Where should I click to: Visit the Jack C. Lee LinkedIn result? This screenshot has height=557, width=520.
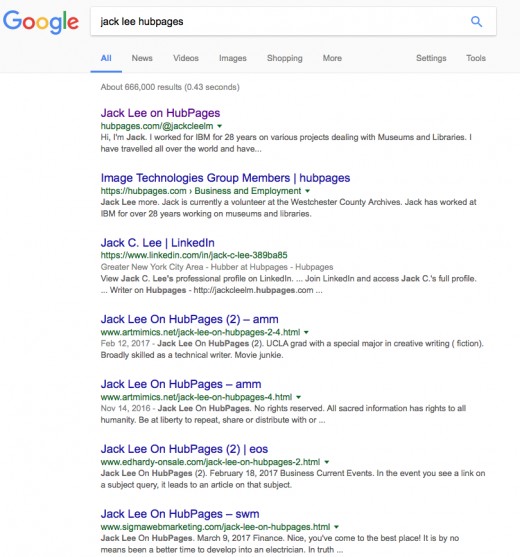coord(157,243)
